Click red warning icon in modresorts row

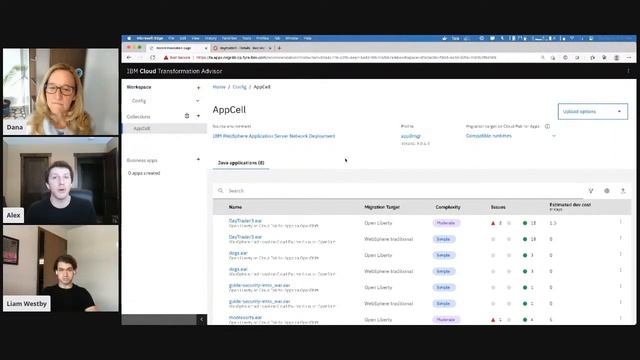[x=493, y=320]
